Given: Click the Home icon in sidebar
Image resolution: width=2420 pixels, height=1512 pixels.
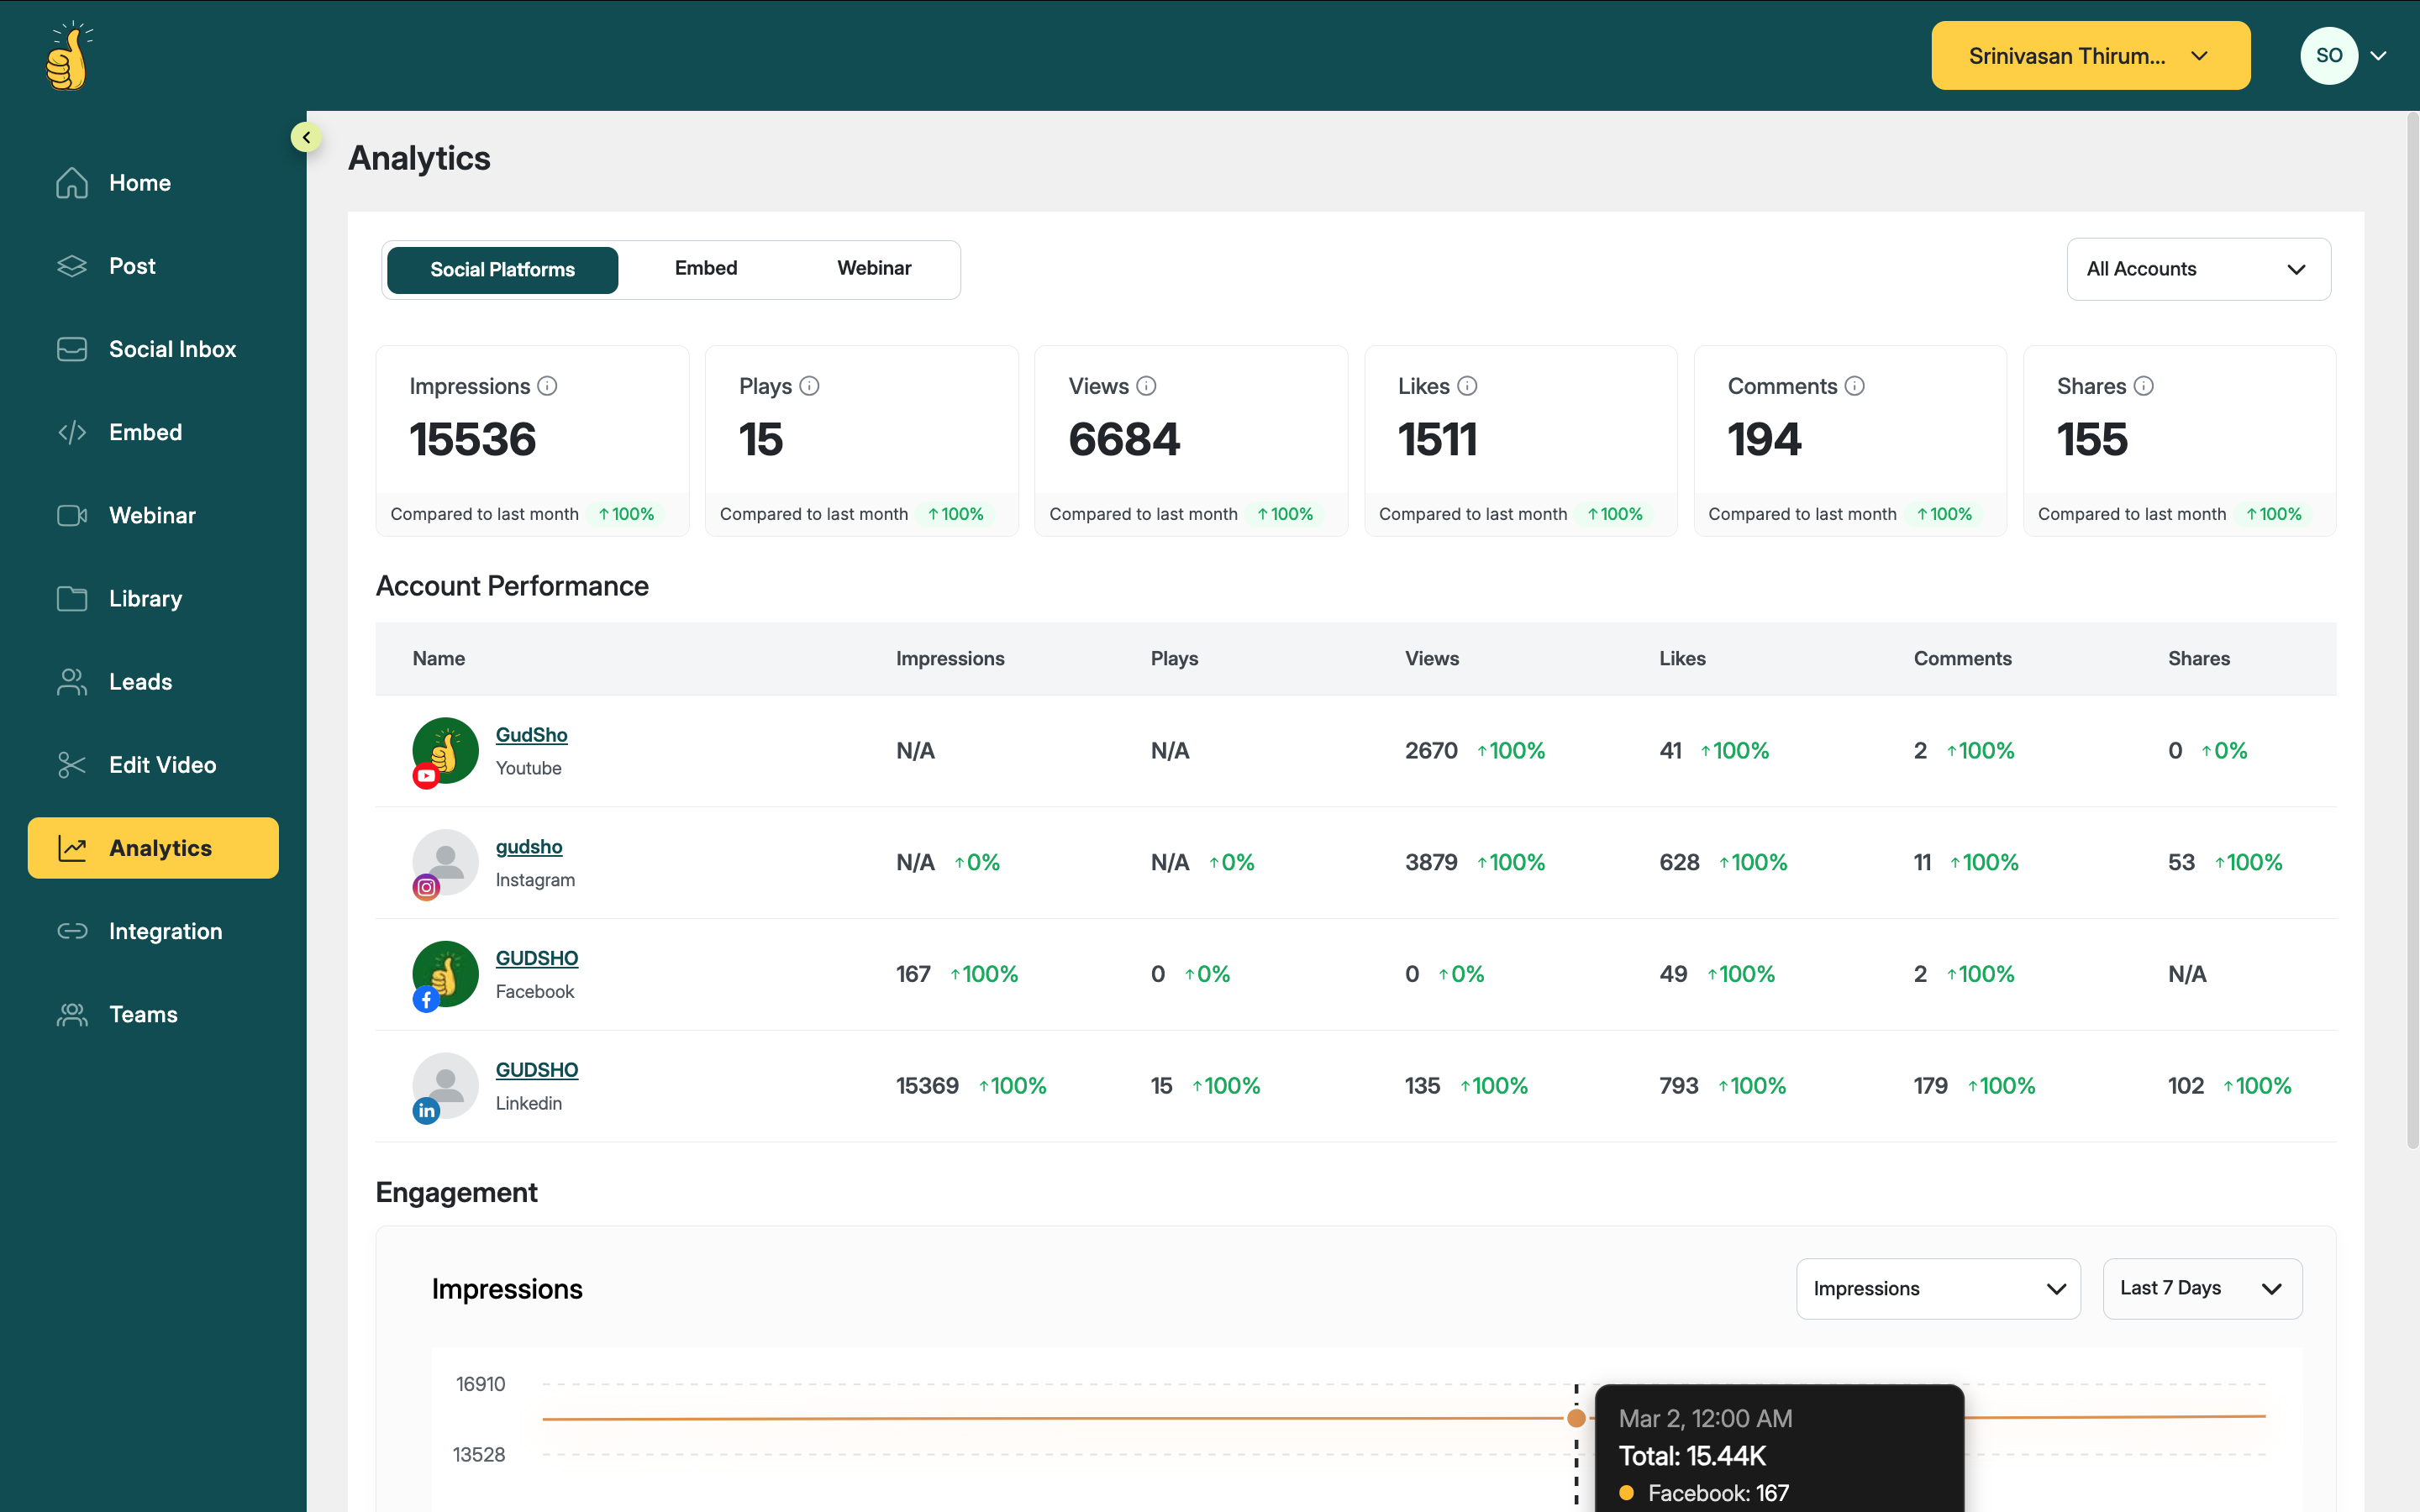Looking at the screenshot, I should coord(72,183).
